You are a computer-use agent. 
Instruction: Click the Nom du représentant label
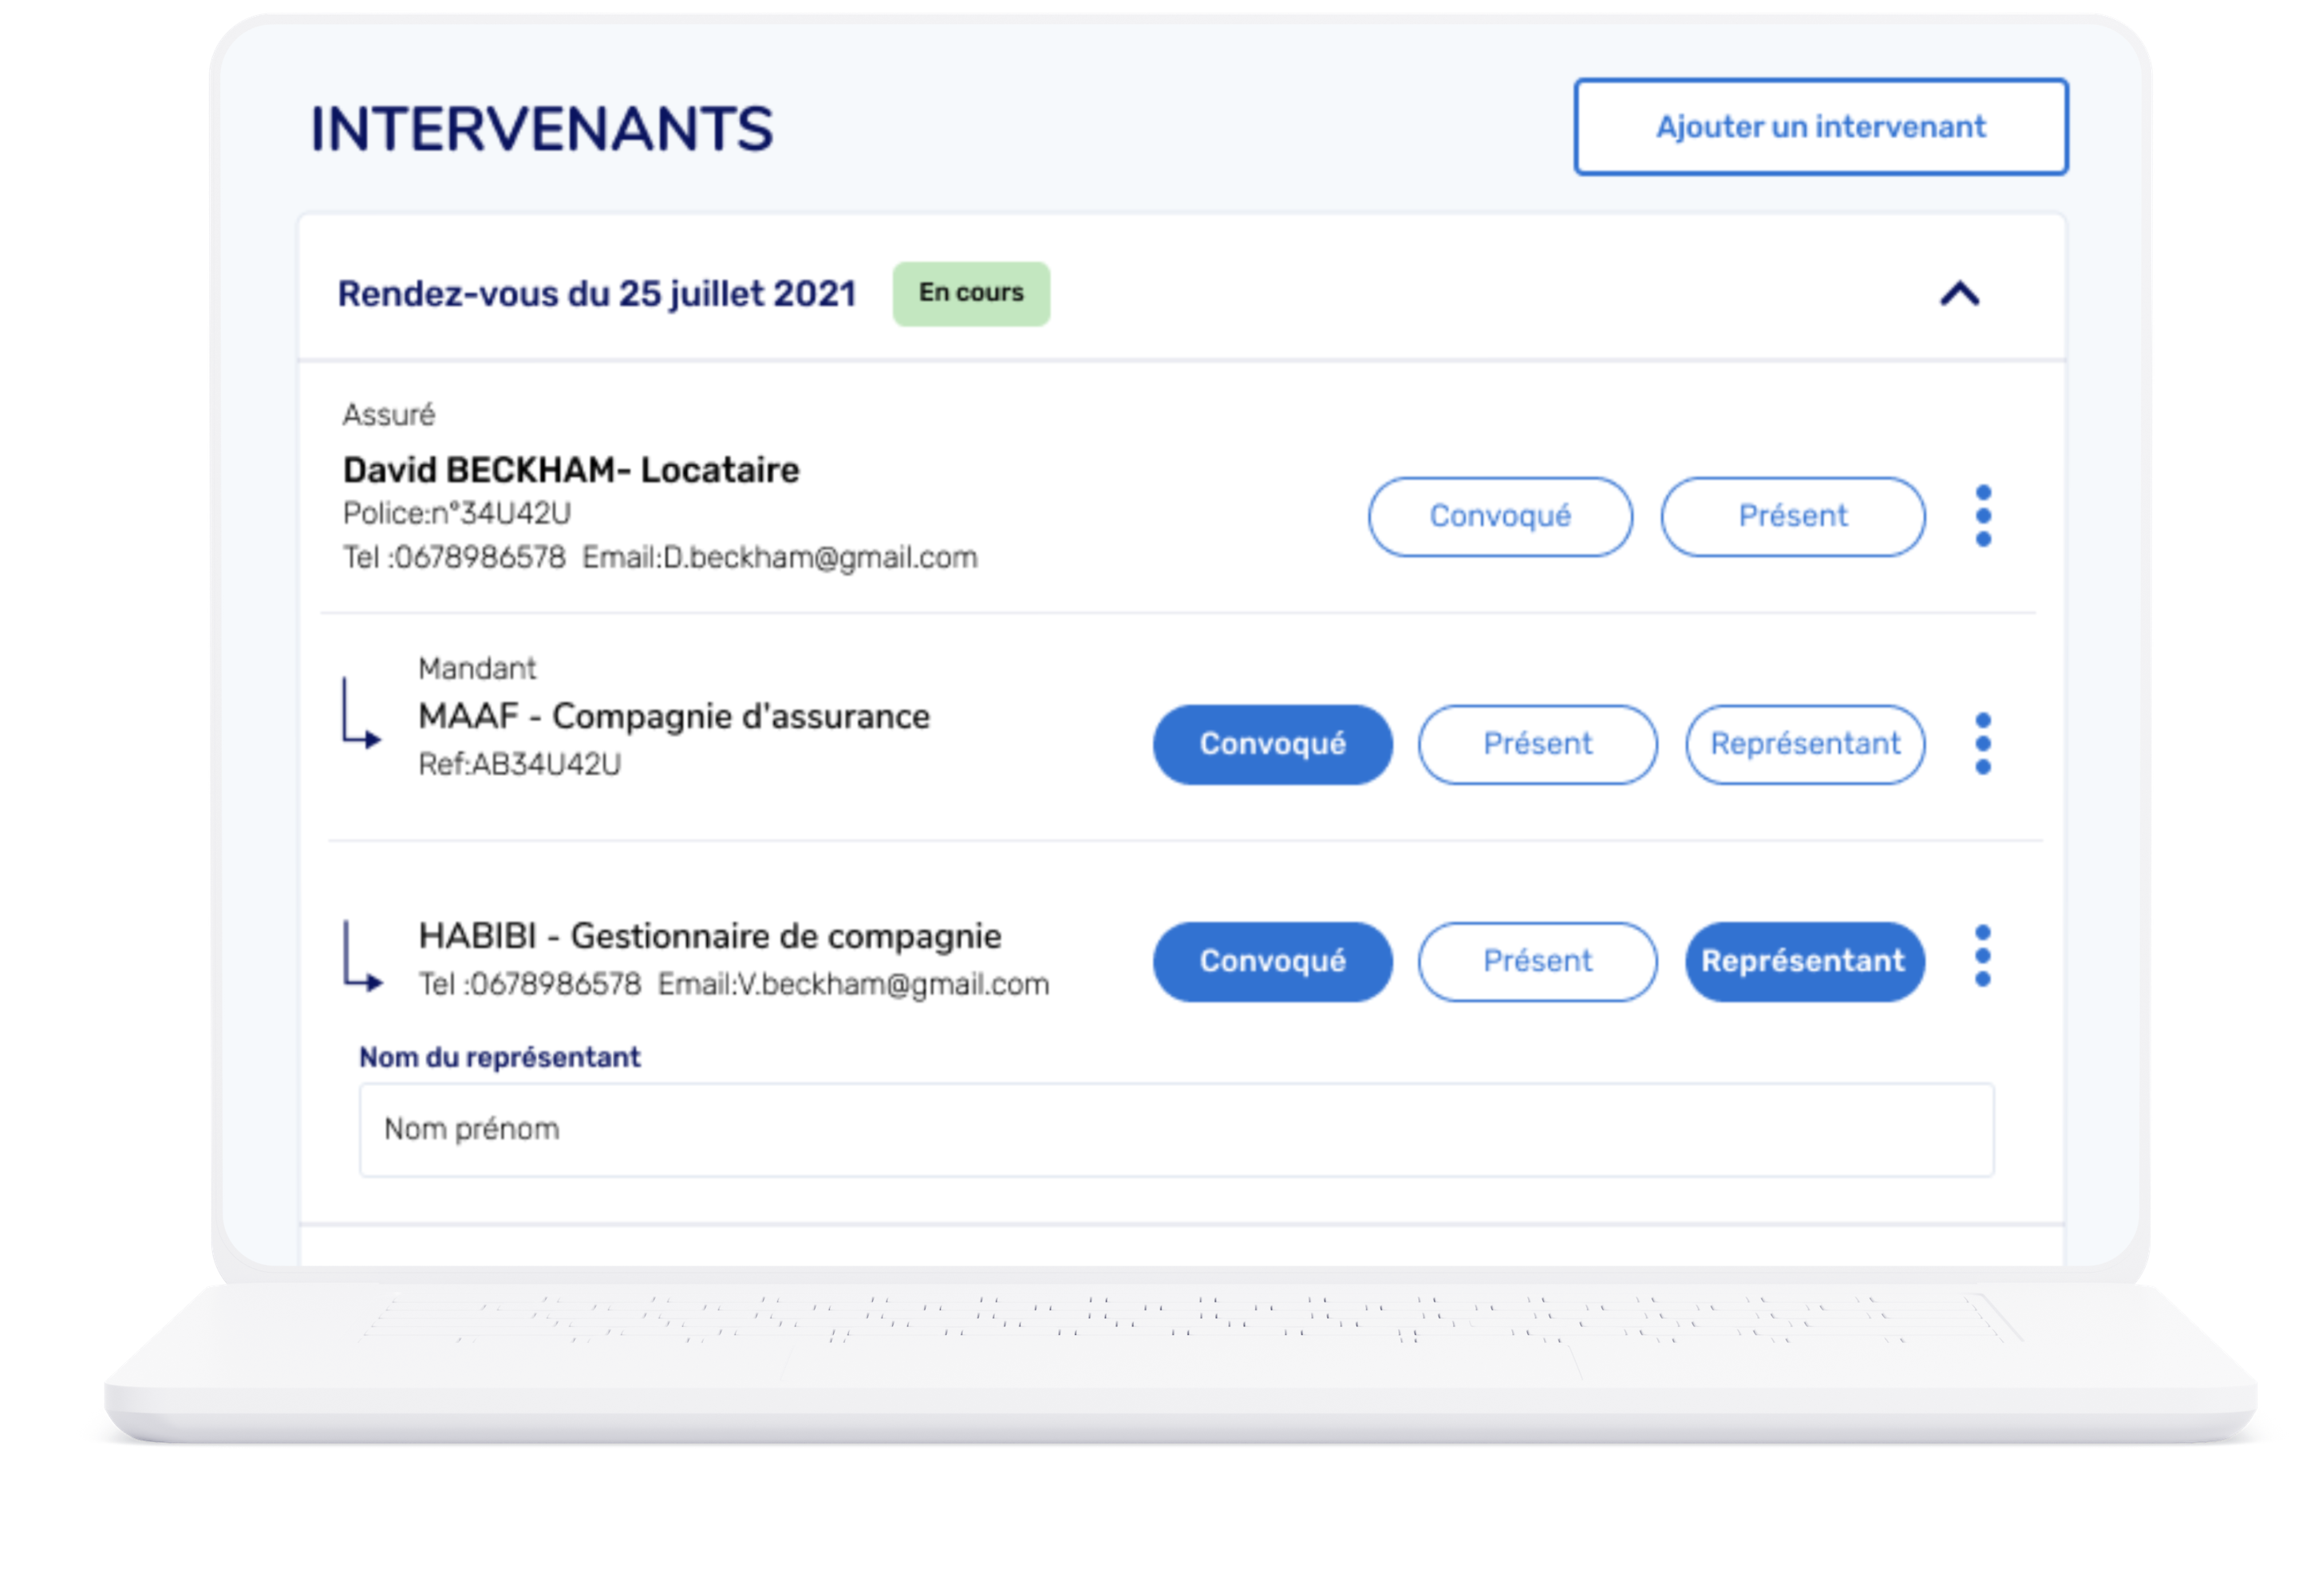500,1057
